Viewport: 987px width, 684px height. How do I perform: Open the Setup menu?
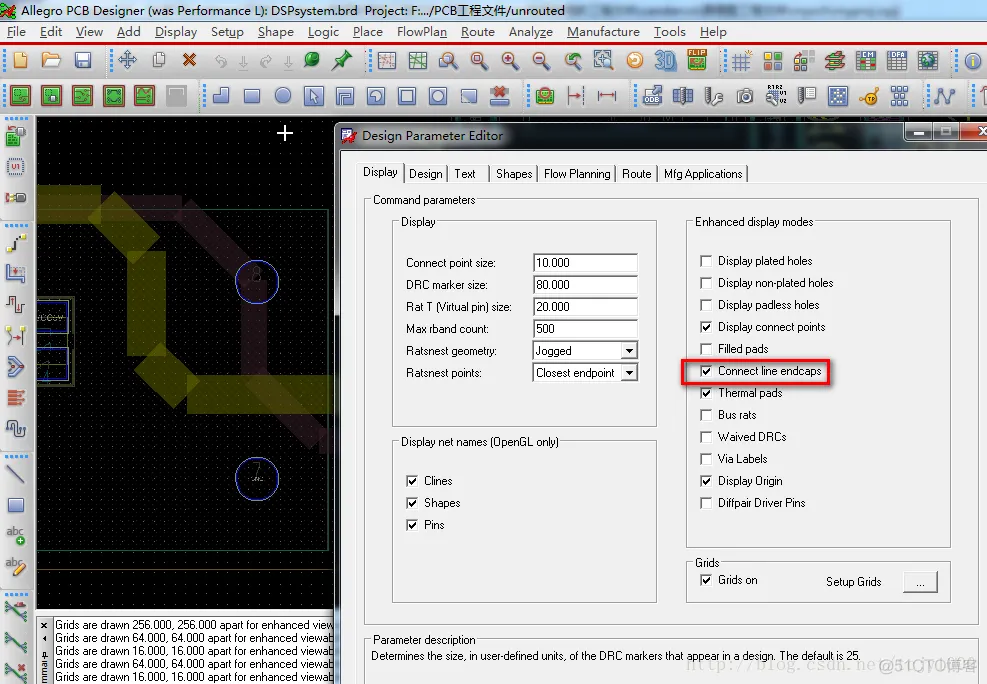pyautogui.click(x=227, y=31)
